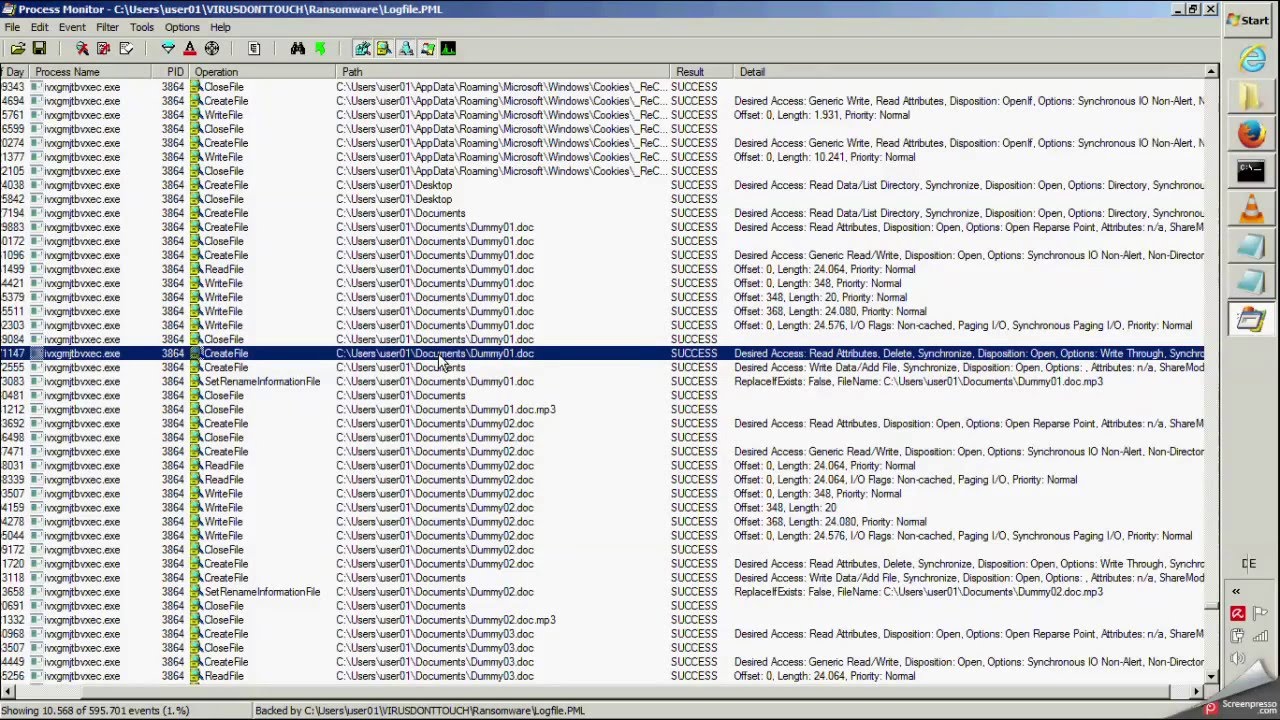Launch Firefox from the taskbar
Screen dimensions: 1280x720
tap(1251, 134)
